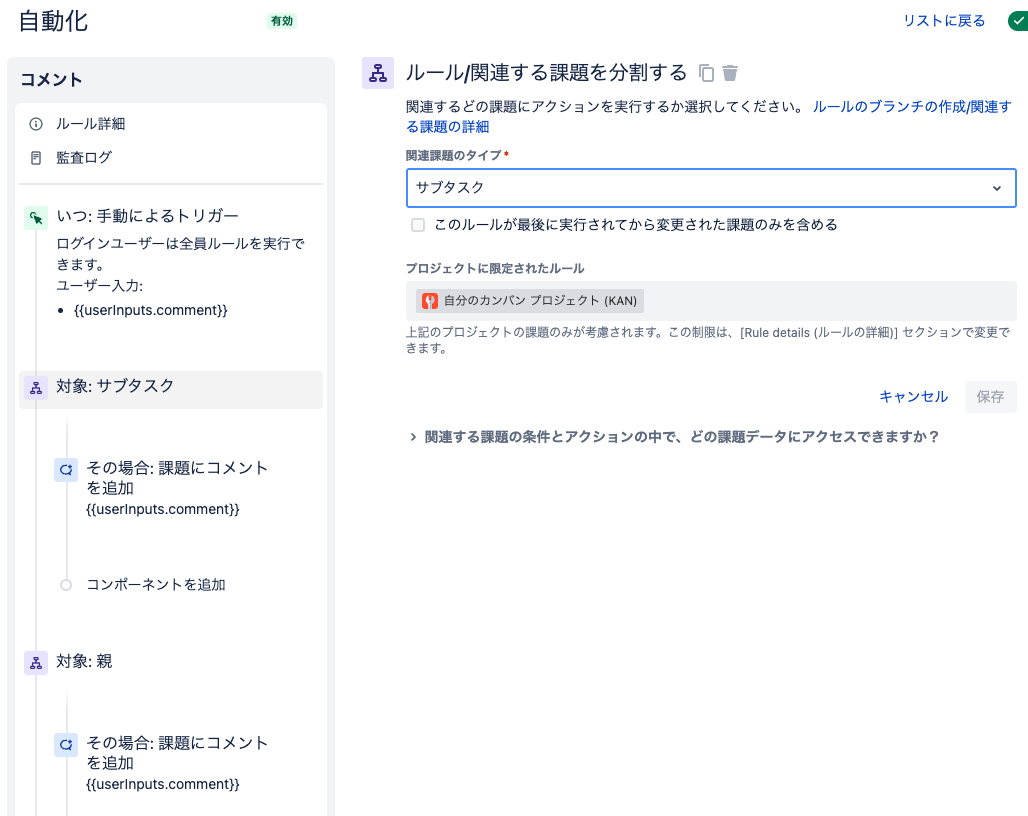Click the キャンセル button
This screenshot has height=816, width=1028.
(913, 397)
